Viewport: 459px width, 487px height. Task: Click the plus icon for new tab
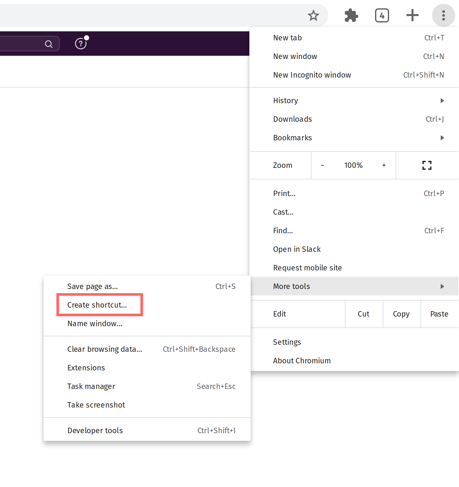pyautogui.click(x=412, y=15)
